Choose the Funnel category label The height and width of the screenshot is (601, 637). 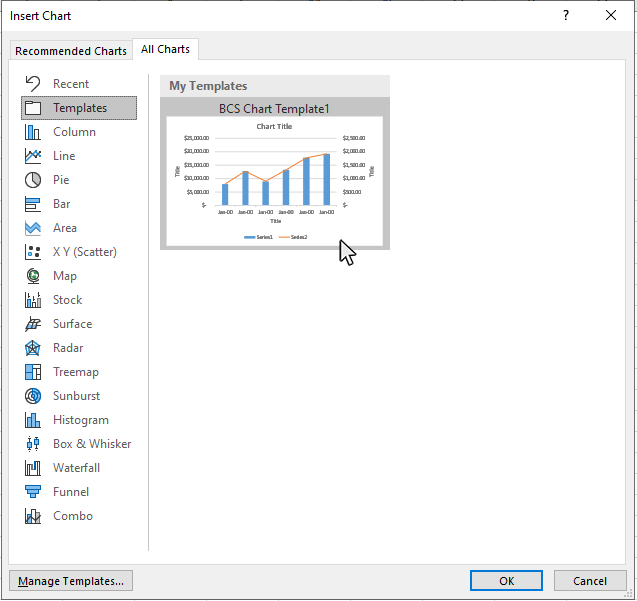pyautogui.click(x=71, y=492)
